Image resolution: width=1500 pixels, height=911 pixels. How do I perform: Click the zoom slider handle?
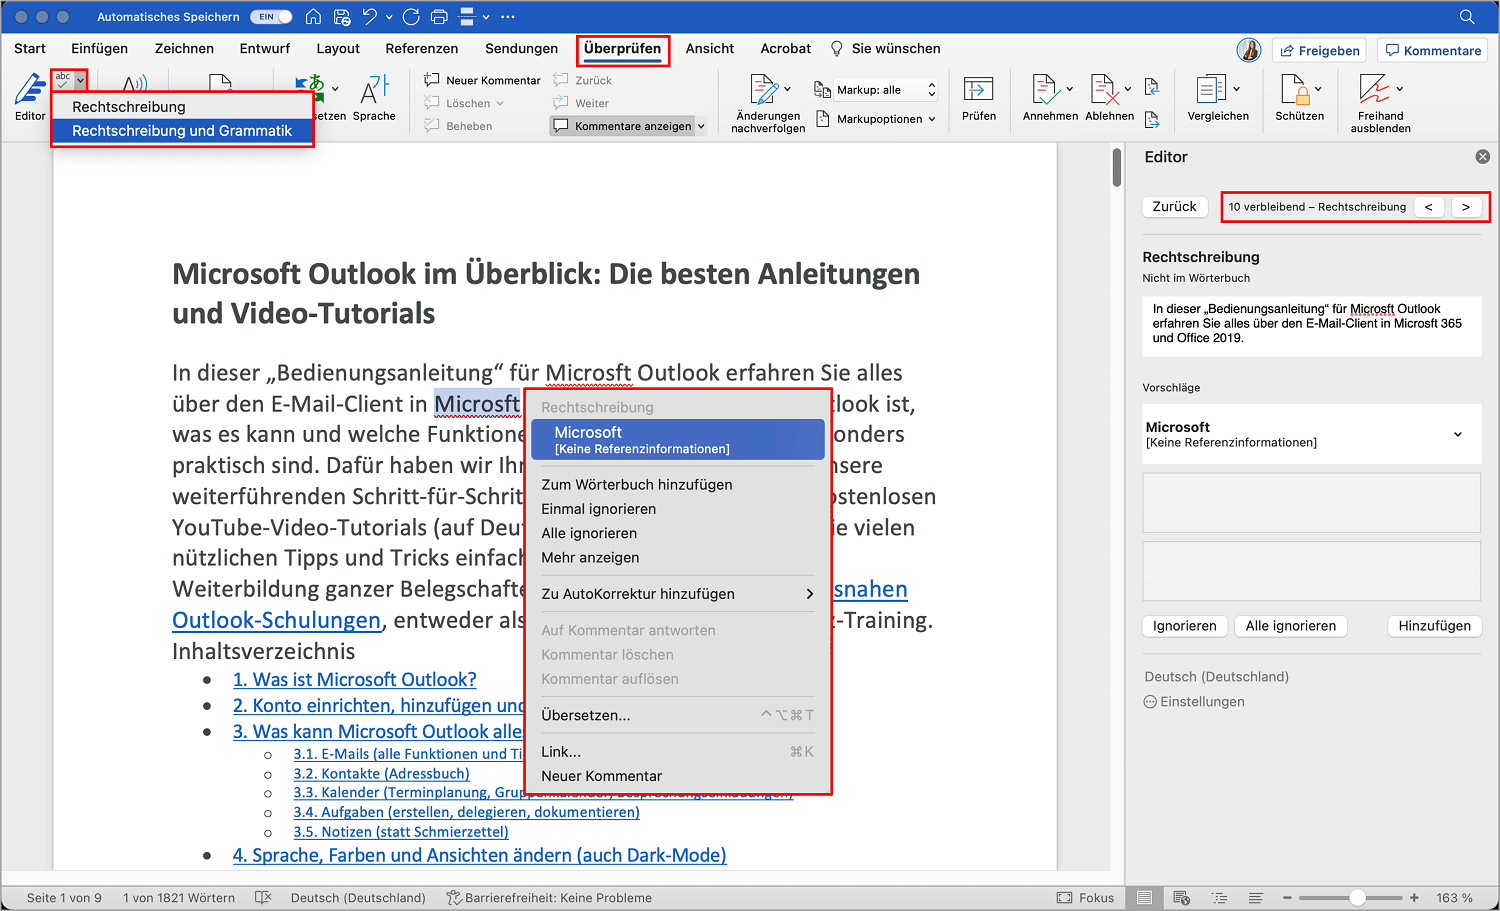coord(1357,898)
